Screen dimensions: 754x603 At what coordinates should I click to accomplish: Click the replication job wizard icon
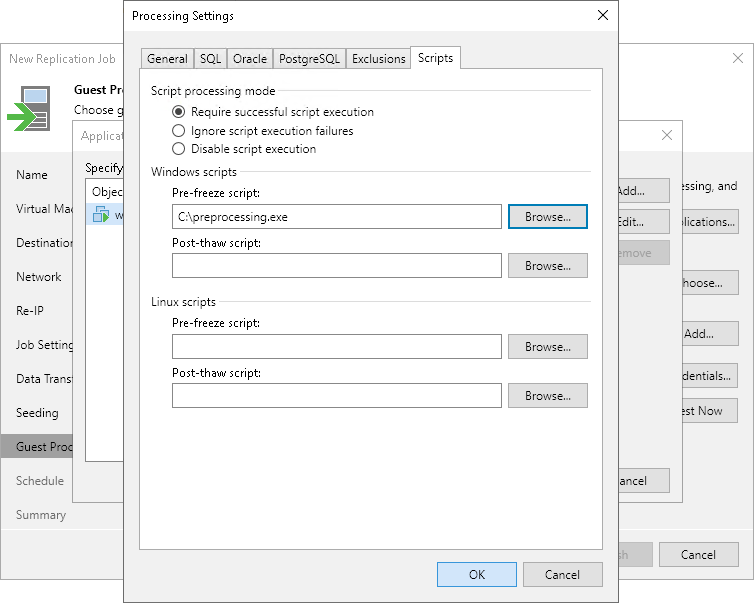click(x=29, y=109)
